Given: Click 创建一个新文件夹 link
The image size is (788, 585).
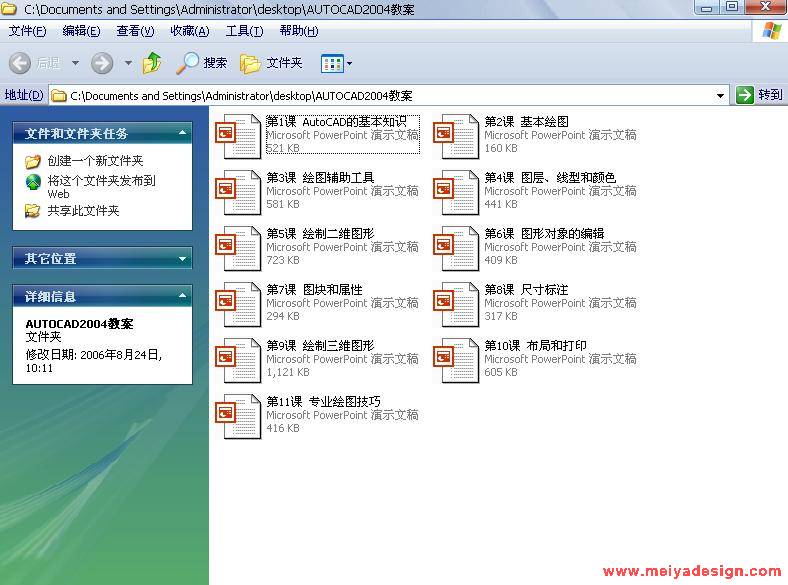Looking at the screenshot, I should pos(96,161).
